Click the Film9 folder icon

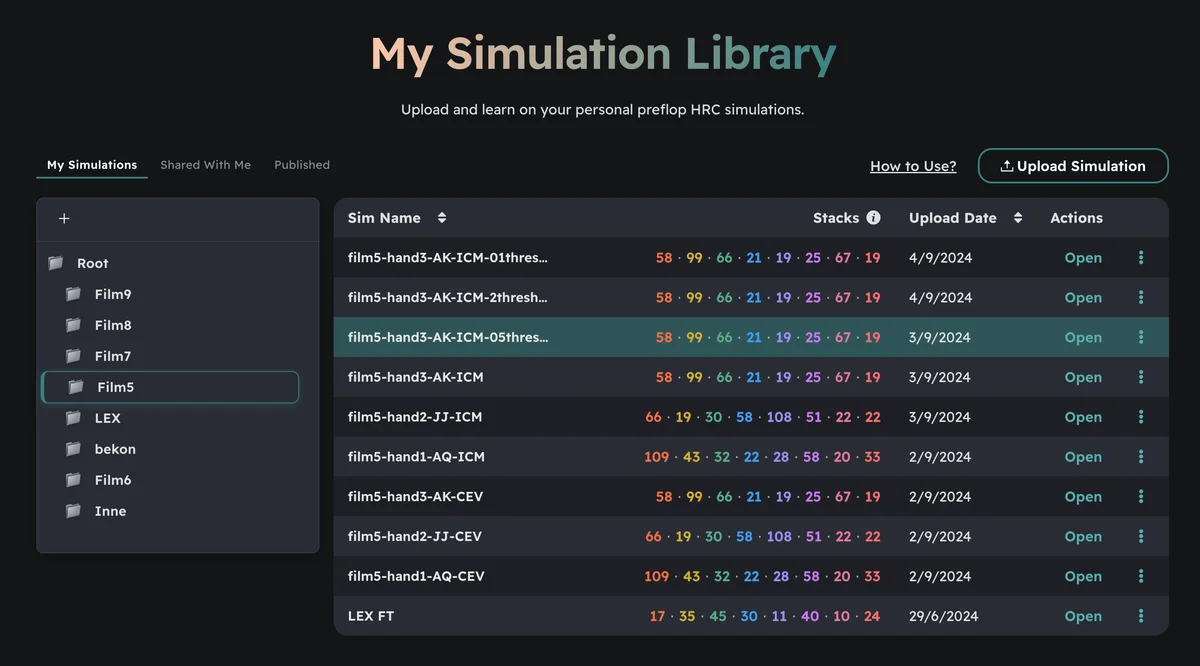[x=73, y=294]
